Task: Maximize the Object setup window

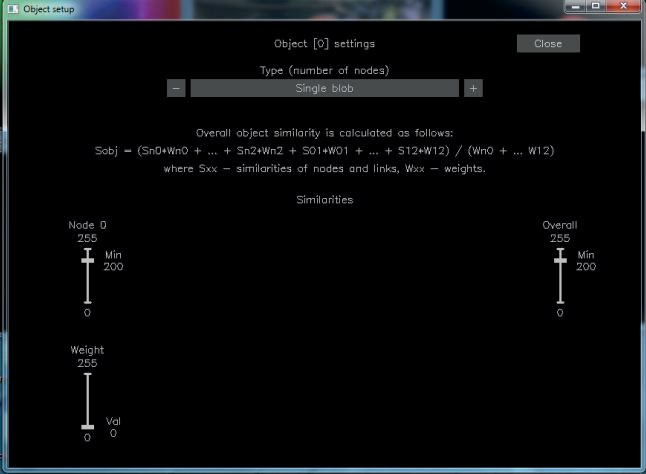Action: tap(595, 6)
